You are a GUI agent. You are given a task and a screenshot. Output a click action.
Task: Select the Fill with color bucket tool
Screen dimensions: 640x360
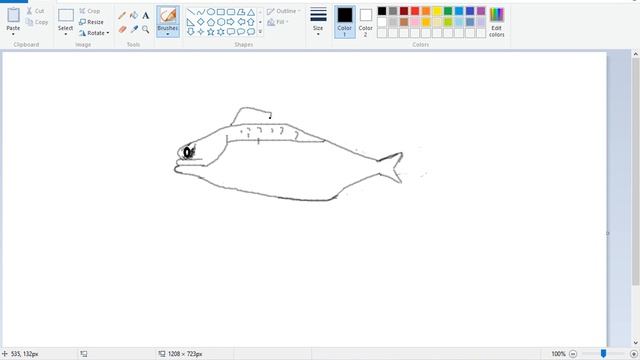coord(134,16)
